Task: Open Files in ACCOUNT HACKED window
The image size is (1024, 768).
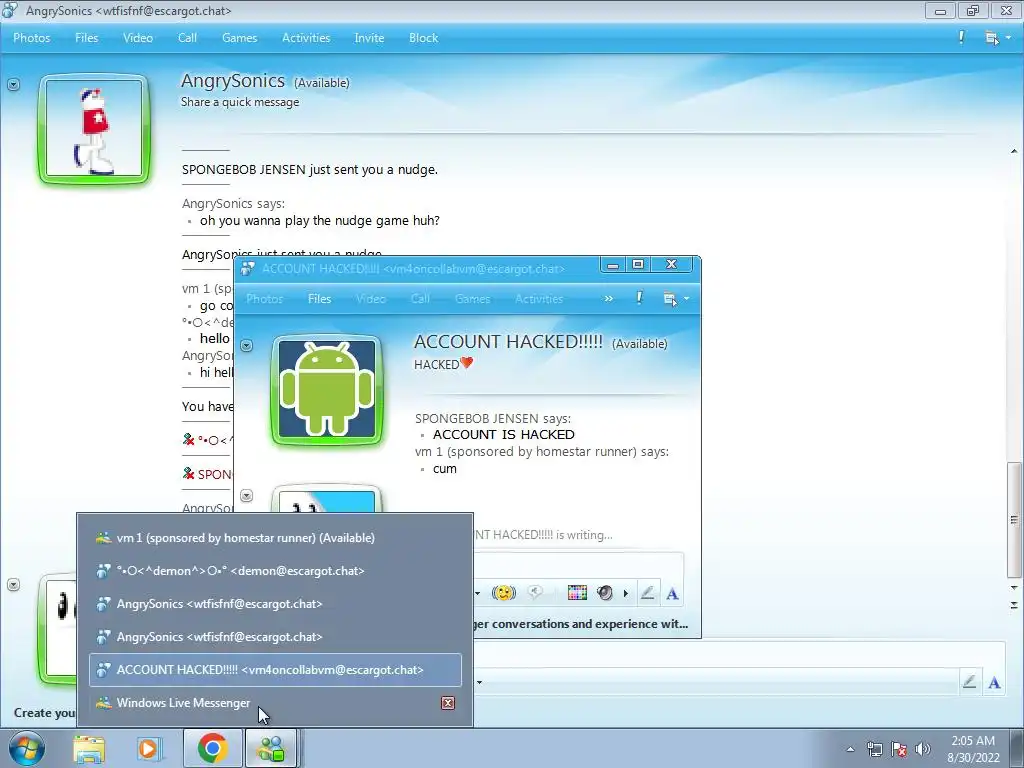Action: point(319,298)
